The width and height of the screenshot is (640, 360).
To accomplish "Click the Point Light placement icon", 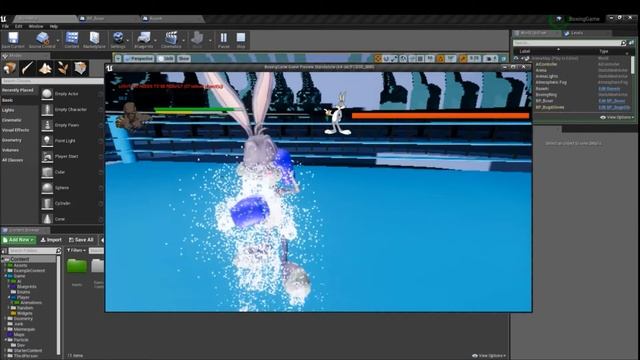I will (47, 141).
